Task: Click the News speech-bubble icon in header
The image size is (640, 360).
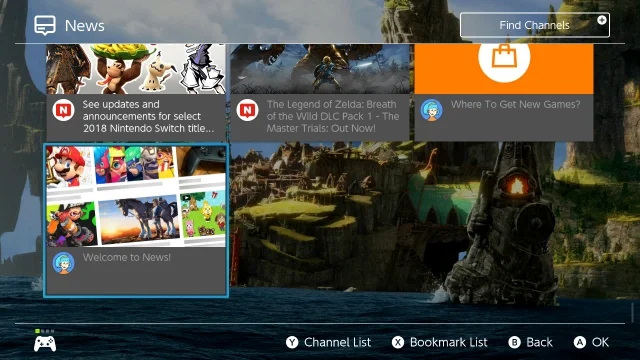Action: (44, 26)
